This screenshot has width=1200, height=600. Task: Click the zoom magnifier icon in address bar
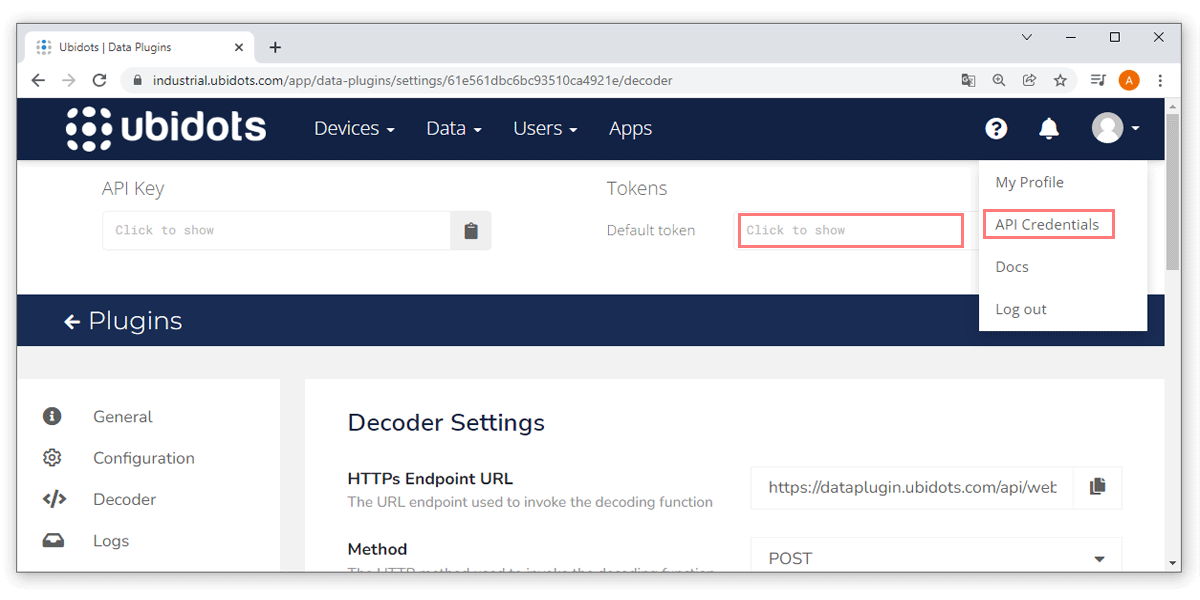[998, 80]
